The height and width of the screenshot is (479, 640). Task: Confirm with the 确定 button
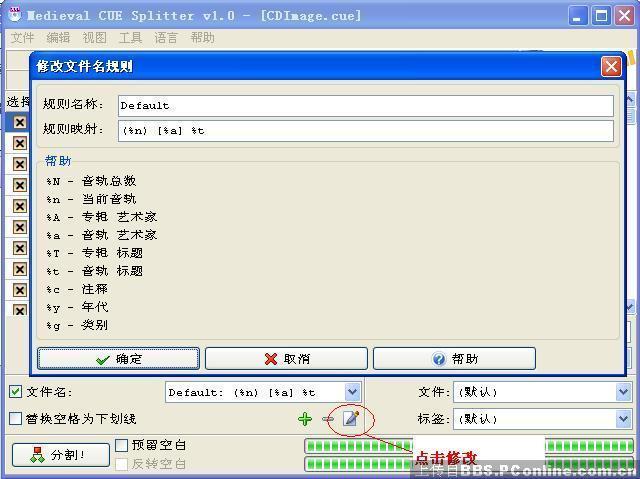118,359
